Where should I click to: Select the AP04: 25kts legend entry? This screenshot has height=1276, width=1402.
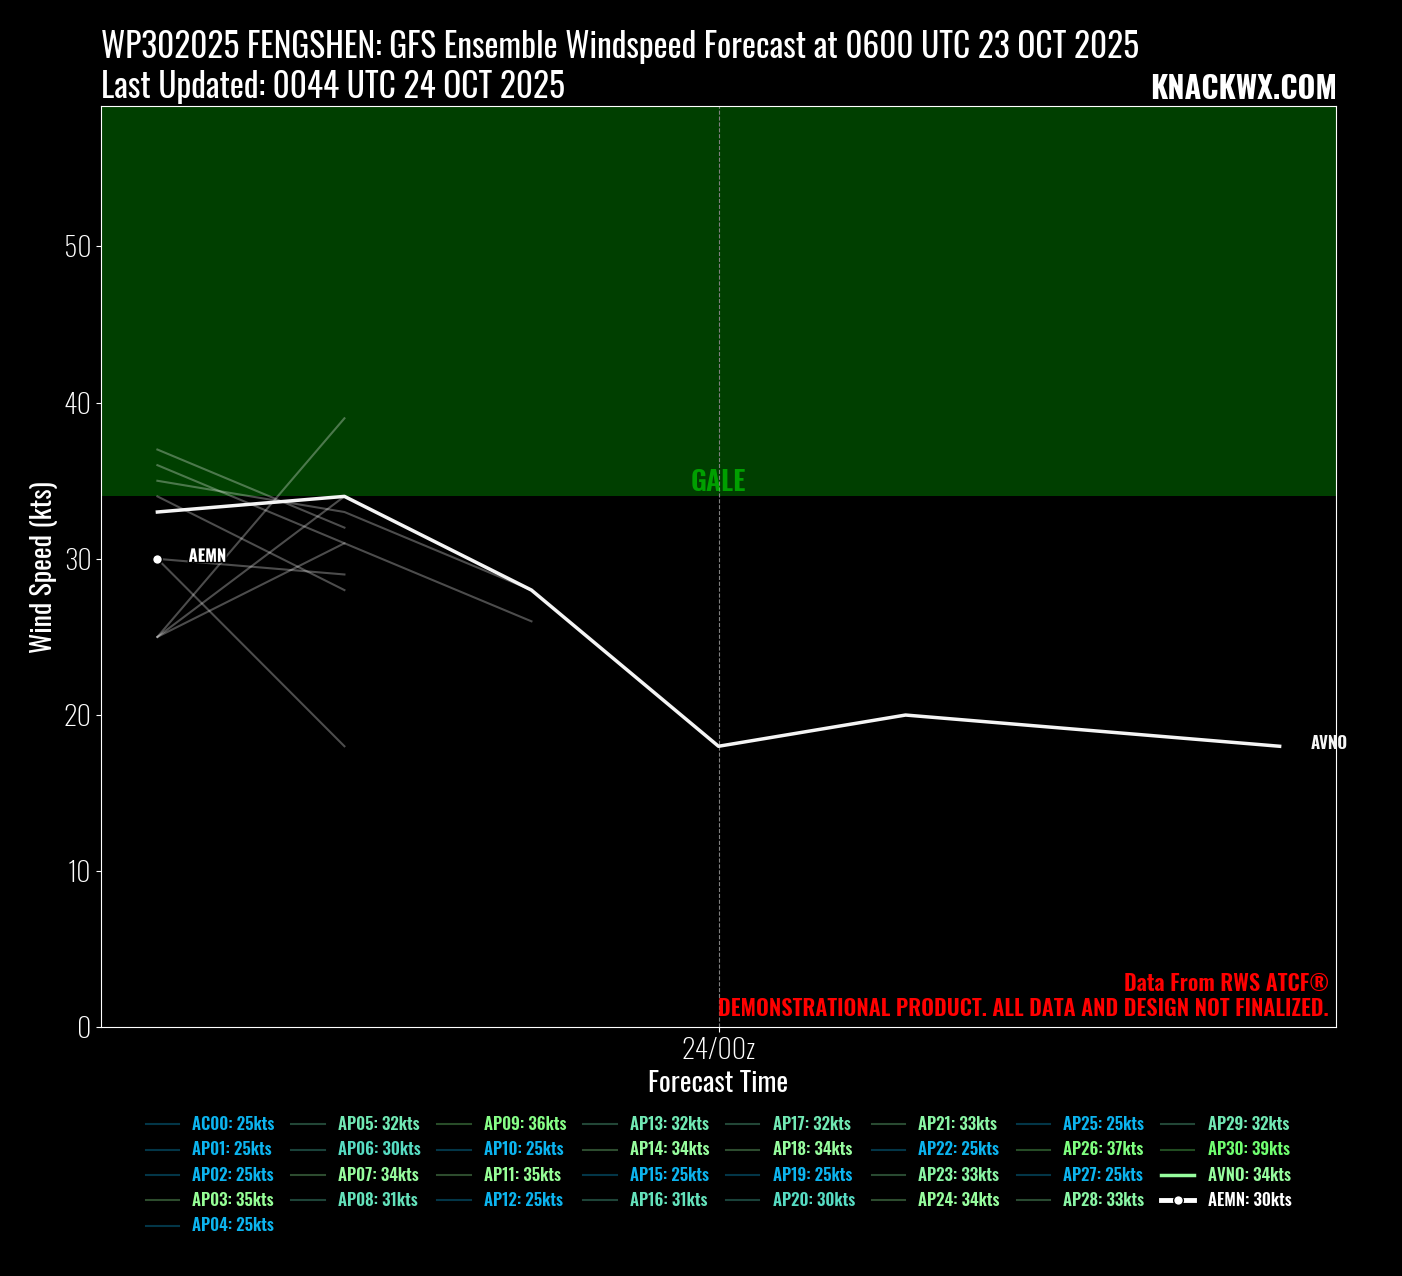[232, 1225]
